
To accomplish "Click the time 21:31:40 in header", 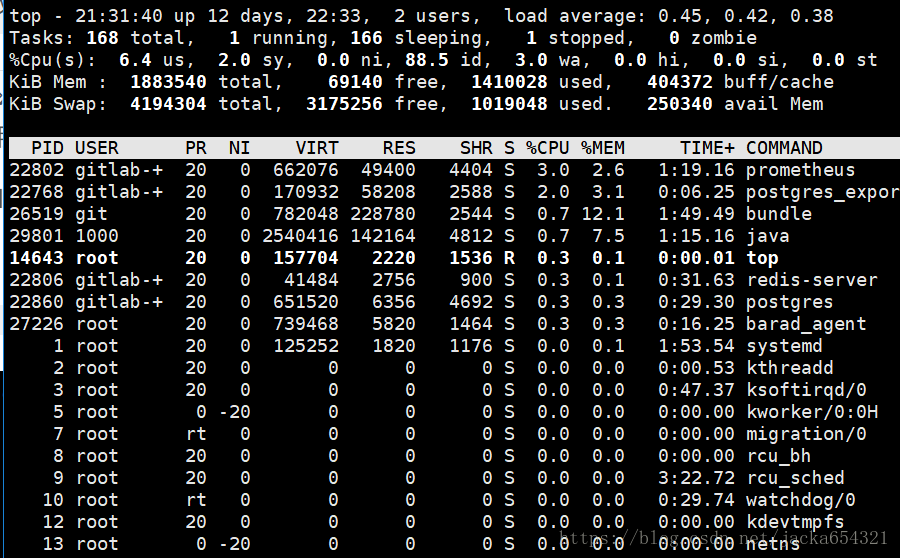I will click(x=119, y=16).
